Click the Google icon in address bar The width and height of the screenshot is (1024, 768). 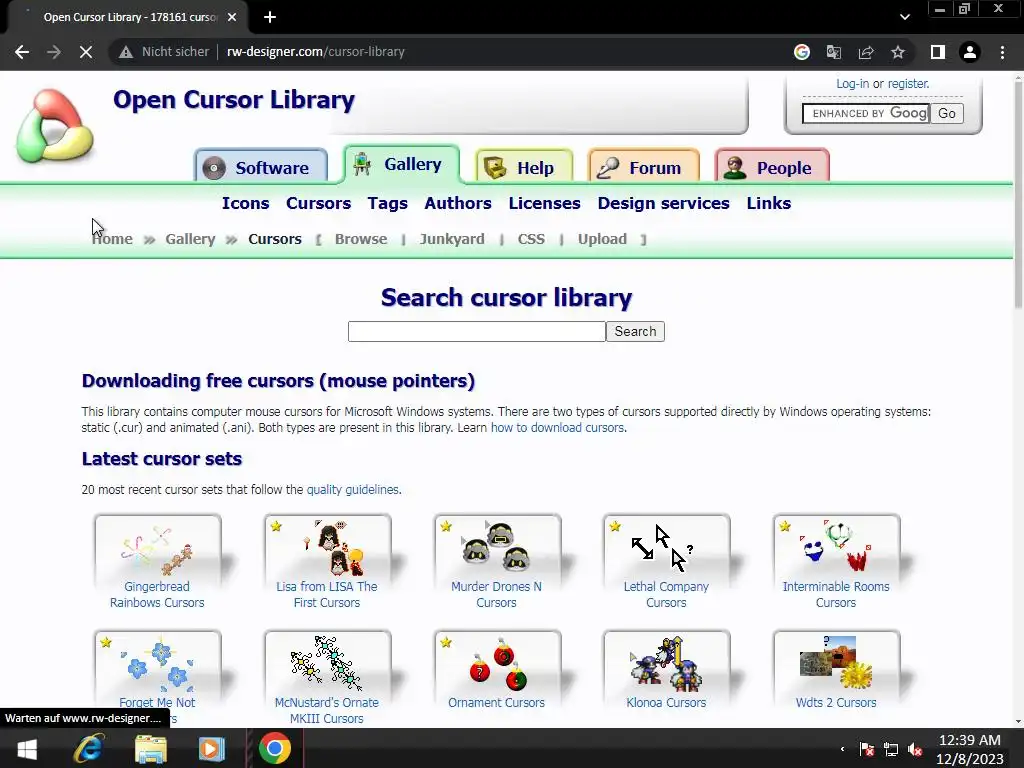pyautogui.click(x=802, y=52)
